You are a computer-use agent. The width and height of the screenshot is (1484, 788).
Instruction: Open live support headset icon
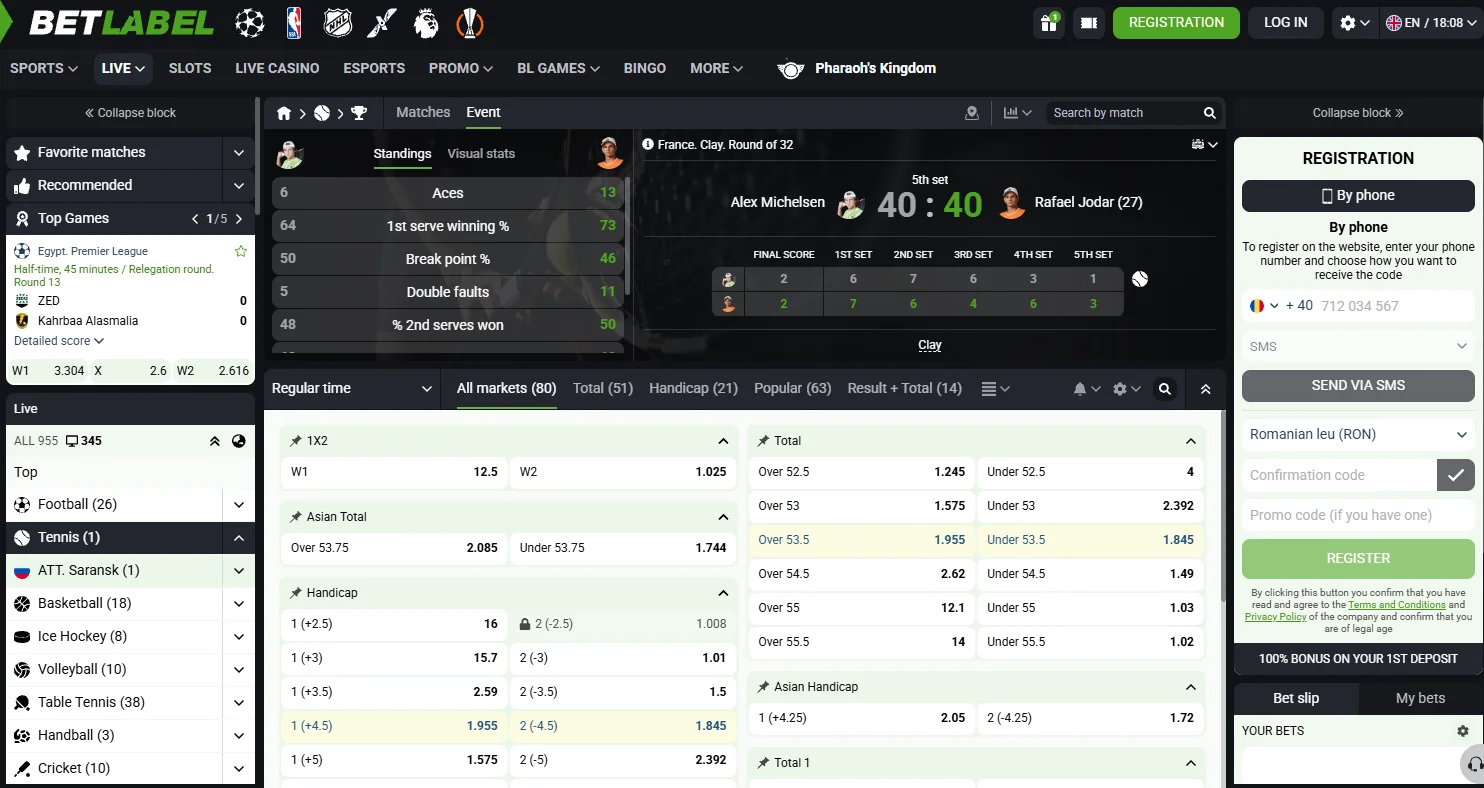[x=1474, y=765]
